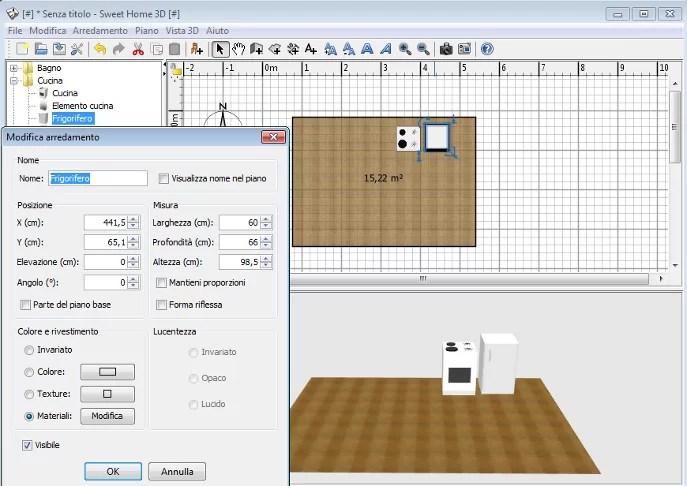Screen dimensions: 687x486
Task: Collapse the Cucina folder in tree
Action: coord(14,80)
